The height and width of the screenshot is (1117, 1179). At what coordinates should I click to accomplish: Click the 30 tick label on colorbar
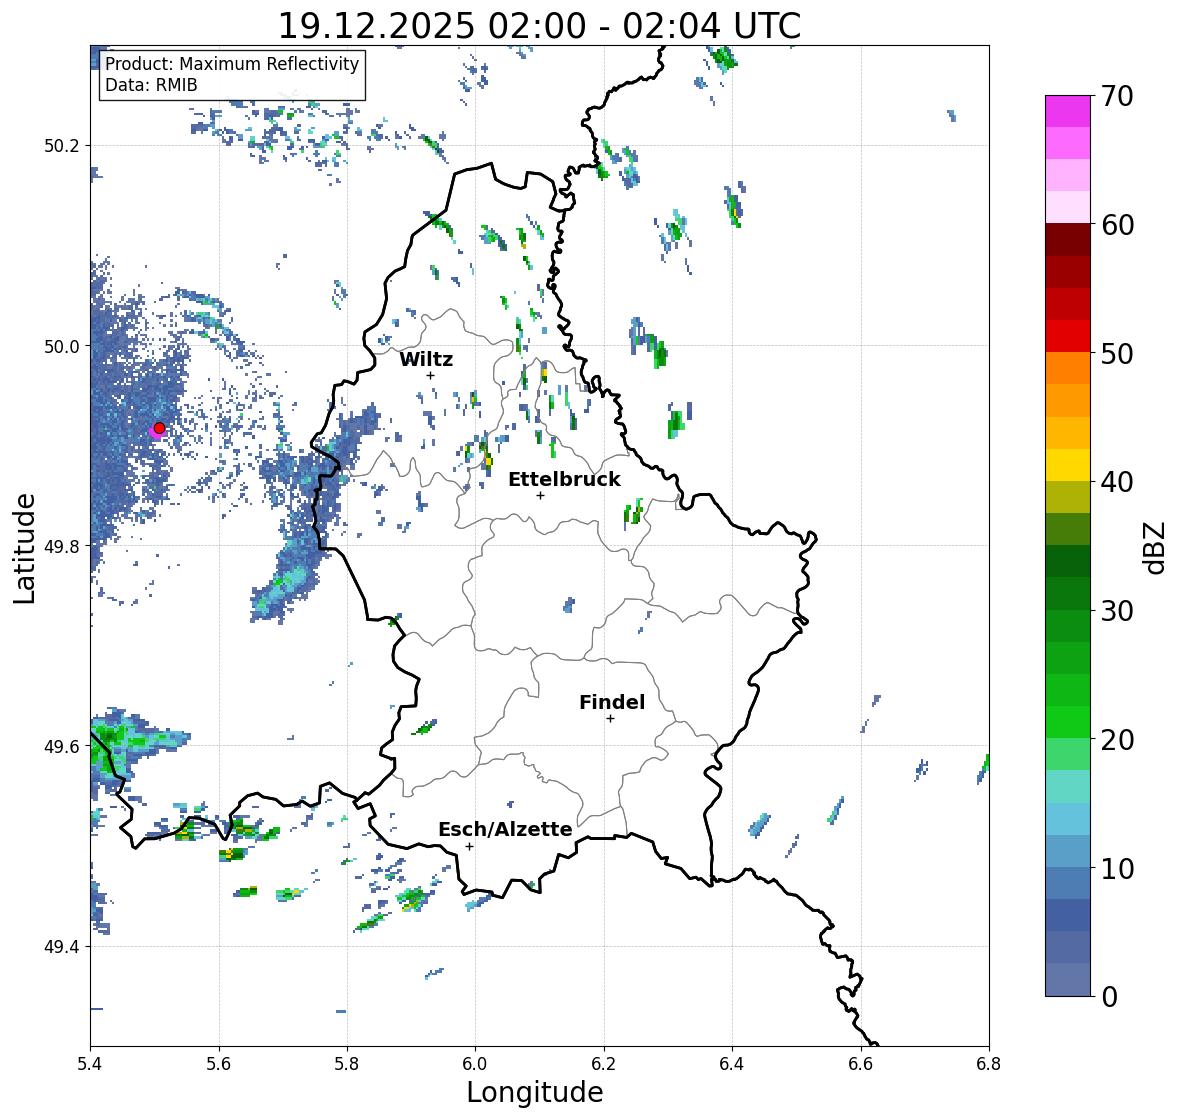tap(1117, 610)
